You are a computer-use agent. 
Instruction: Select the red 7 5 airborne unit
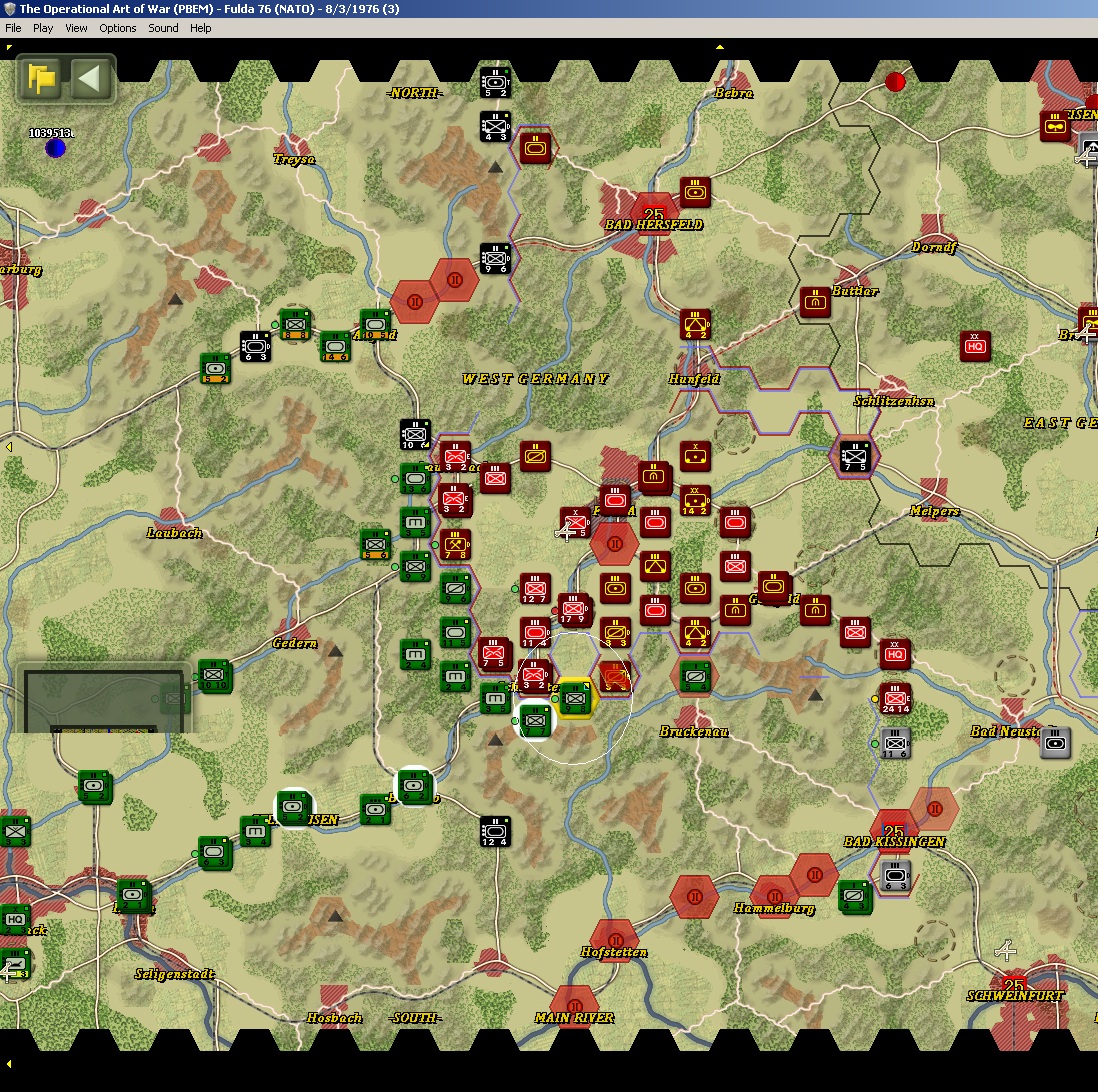click(x=494, y=654)
